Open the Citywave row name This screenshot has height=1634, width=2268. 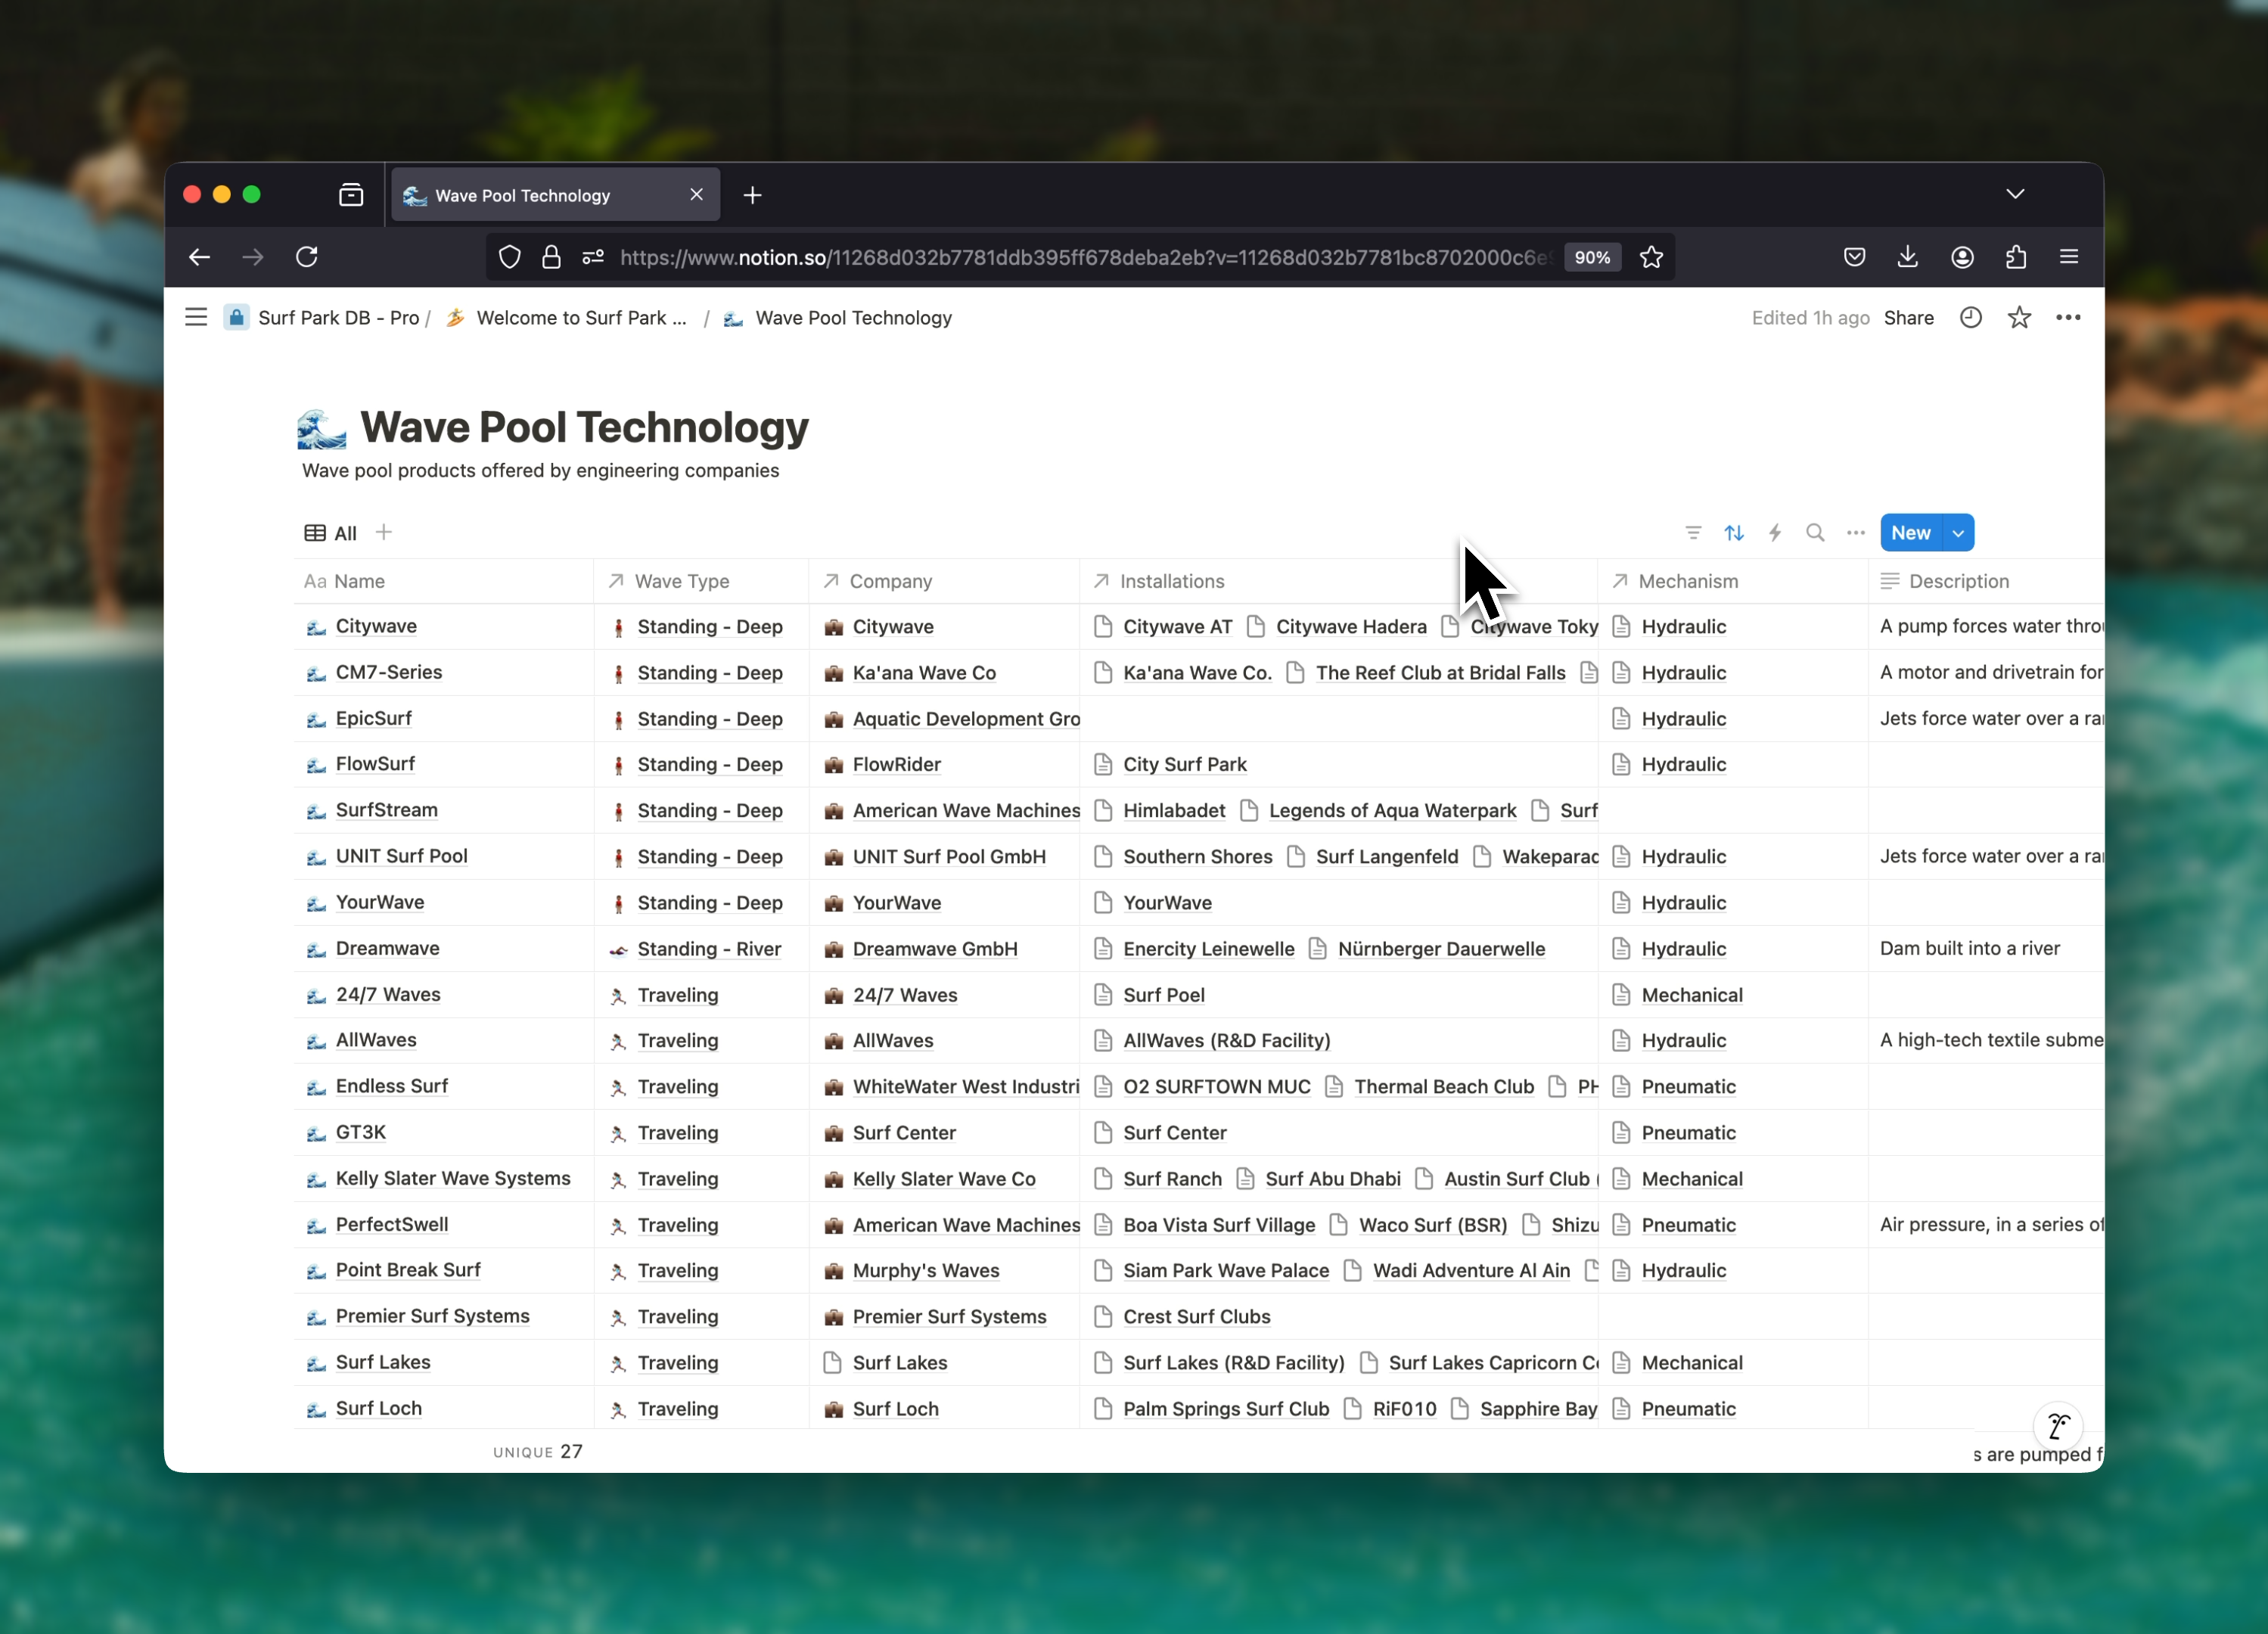tap(376, 626)
